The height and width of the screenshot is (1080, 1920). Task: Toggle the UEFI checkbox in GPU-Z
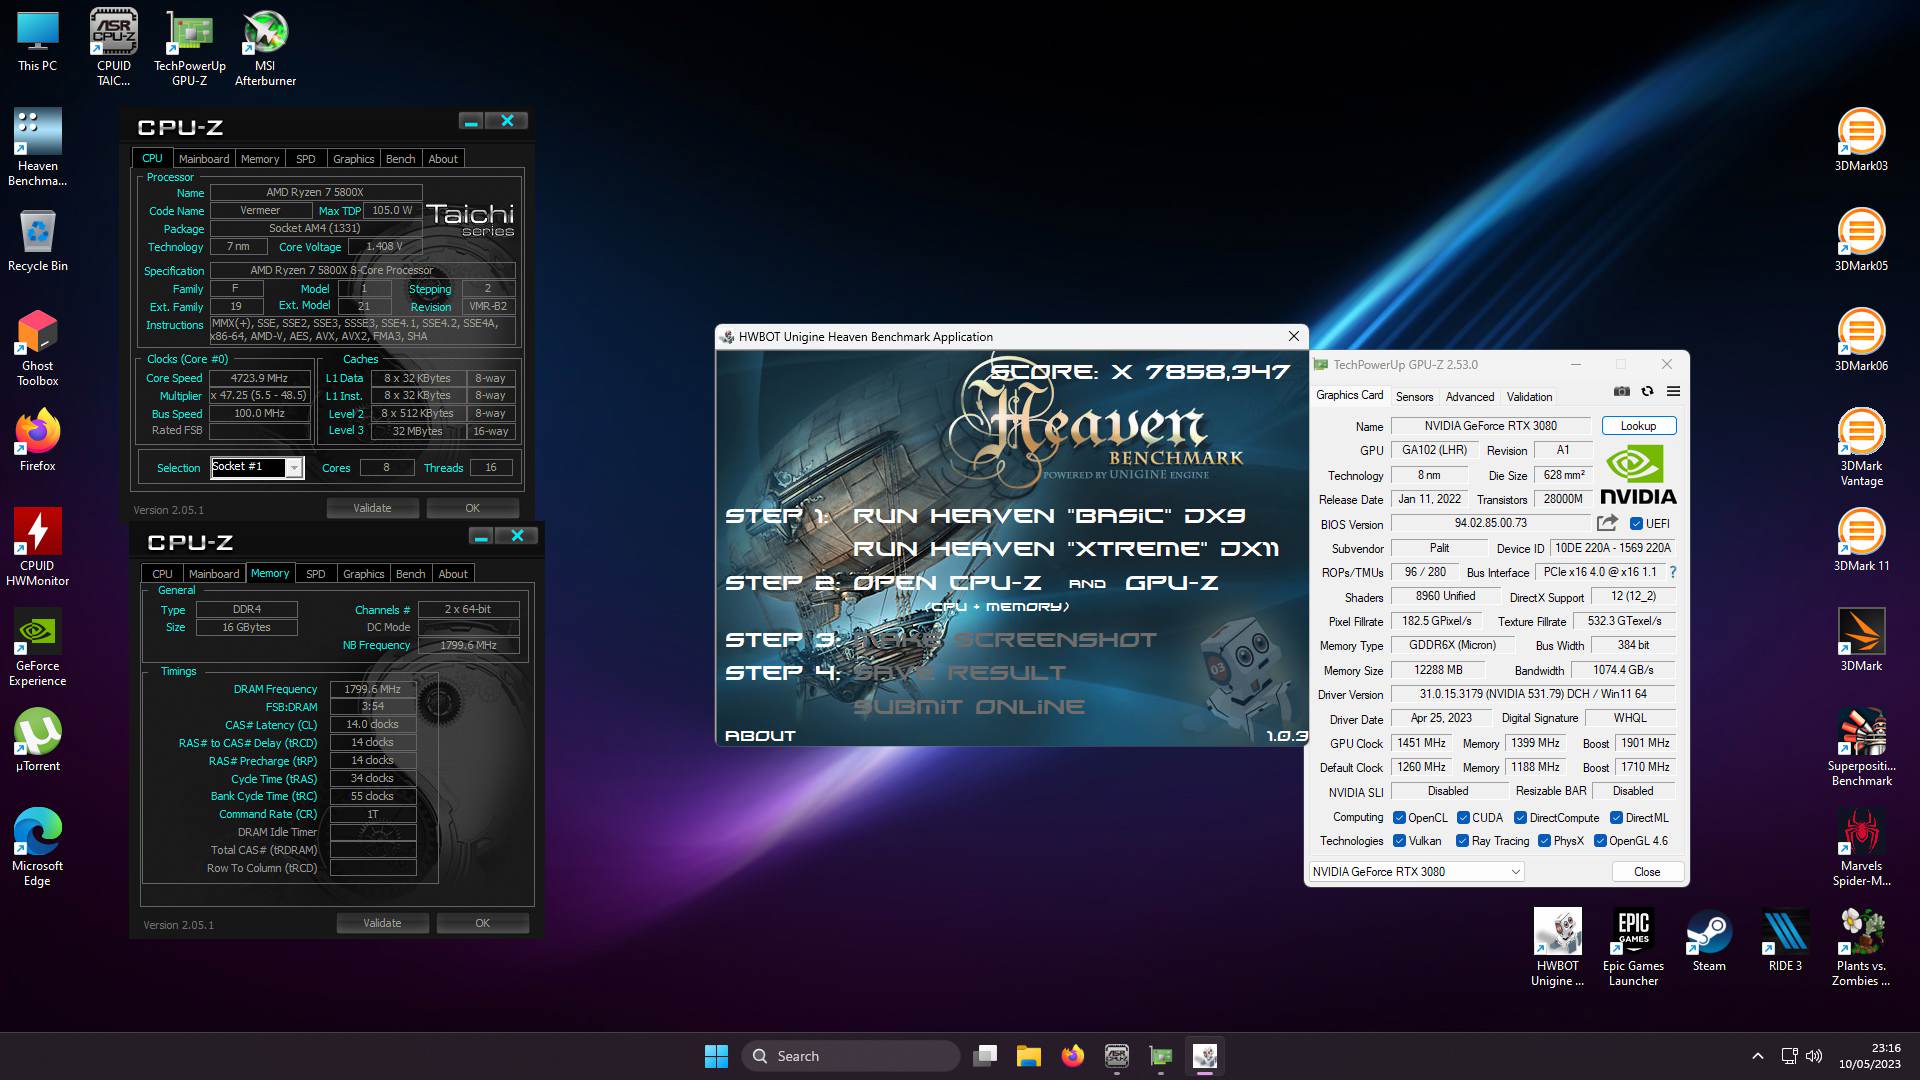pyautogui.click(x=1636, y=524)
